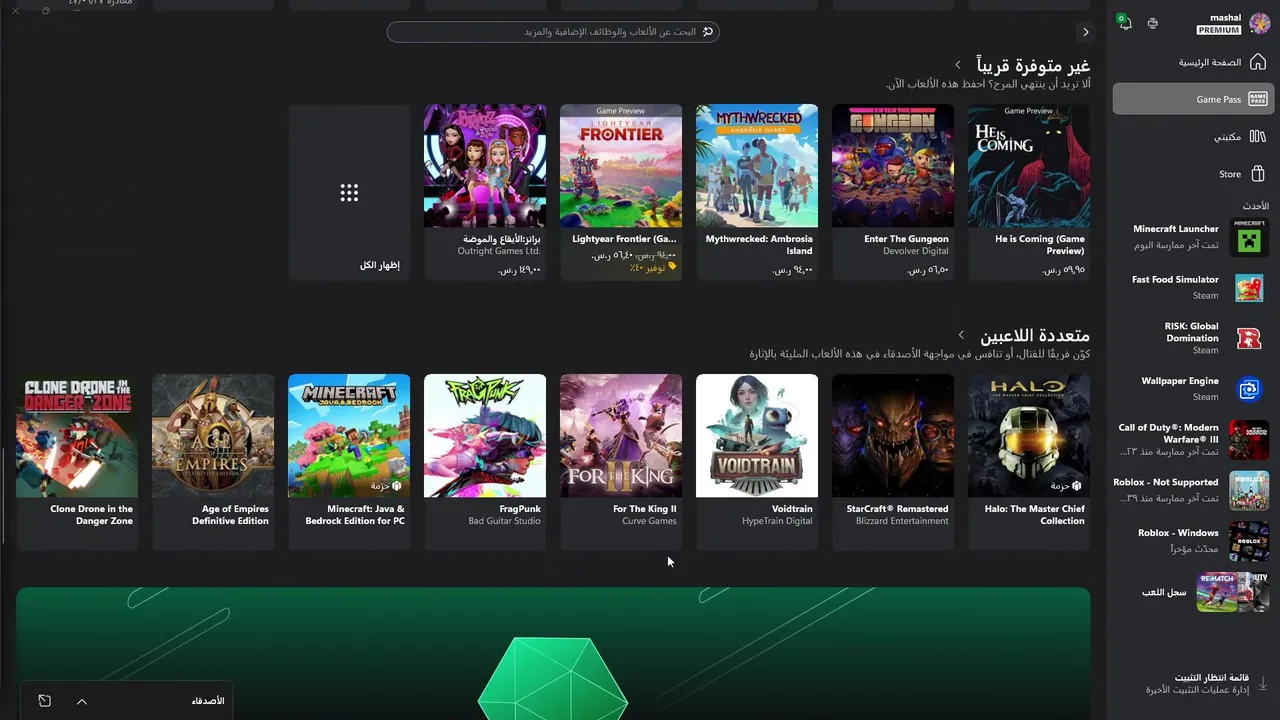
Task: Click the remote play console icon
Action: point(1153,23)
